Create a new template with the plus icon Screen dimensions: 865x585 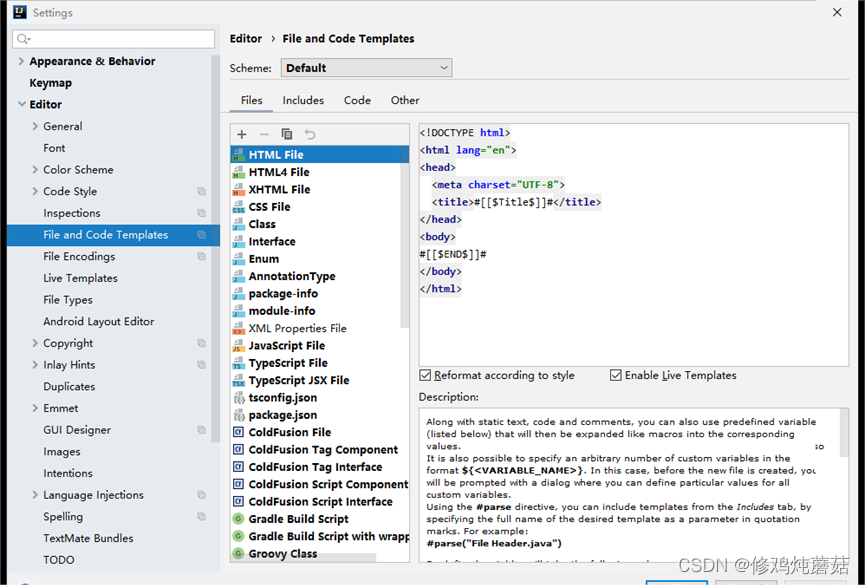[241, 134]
